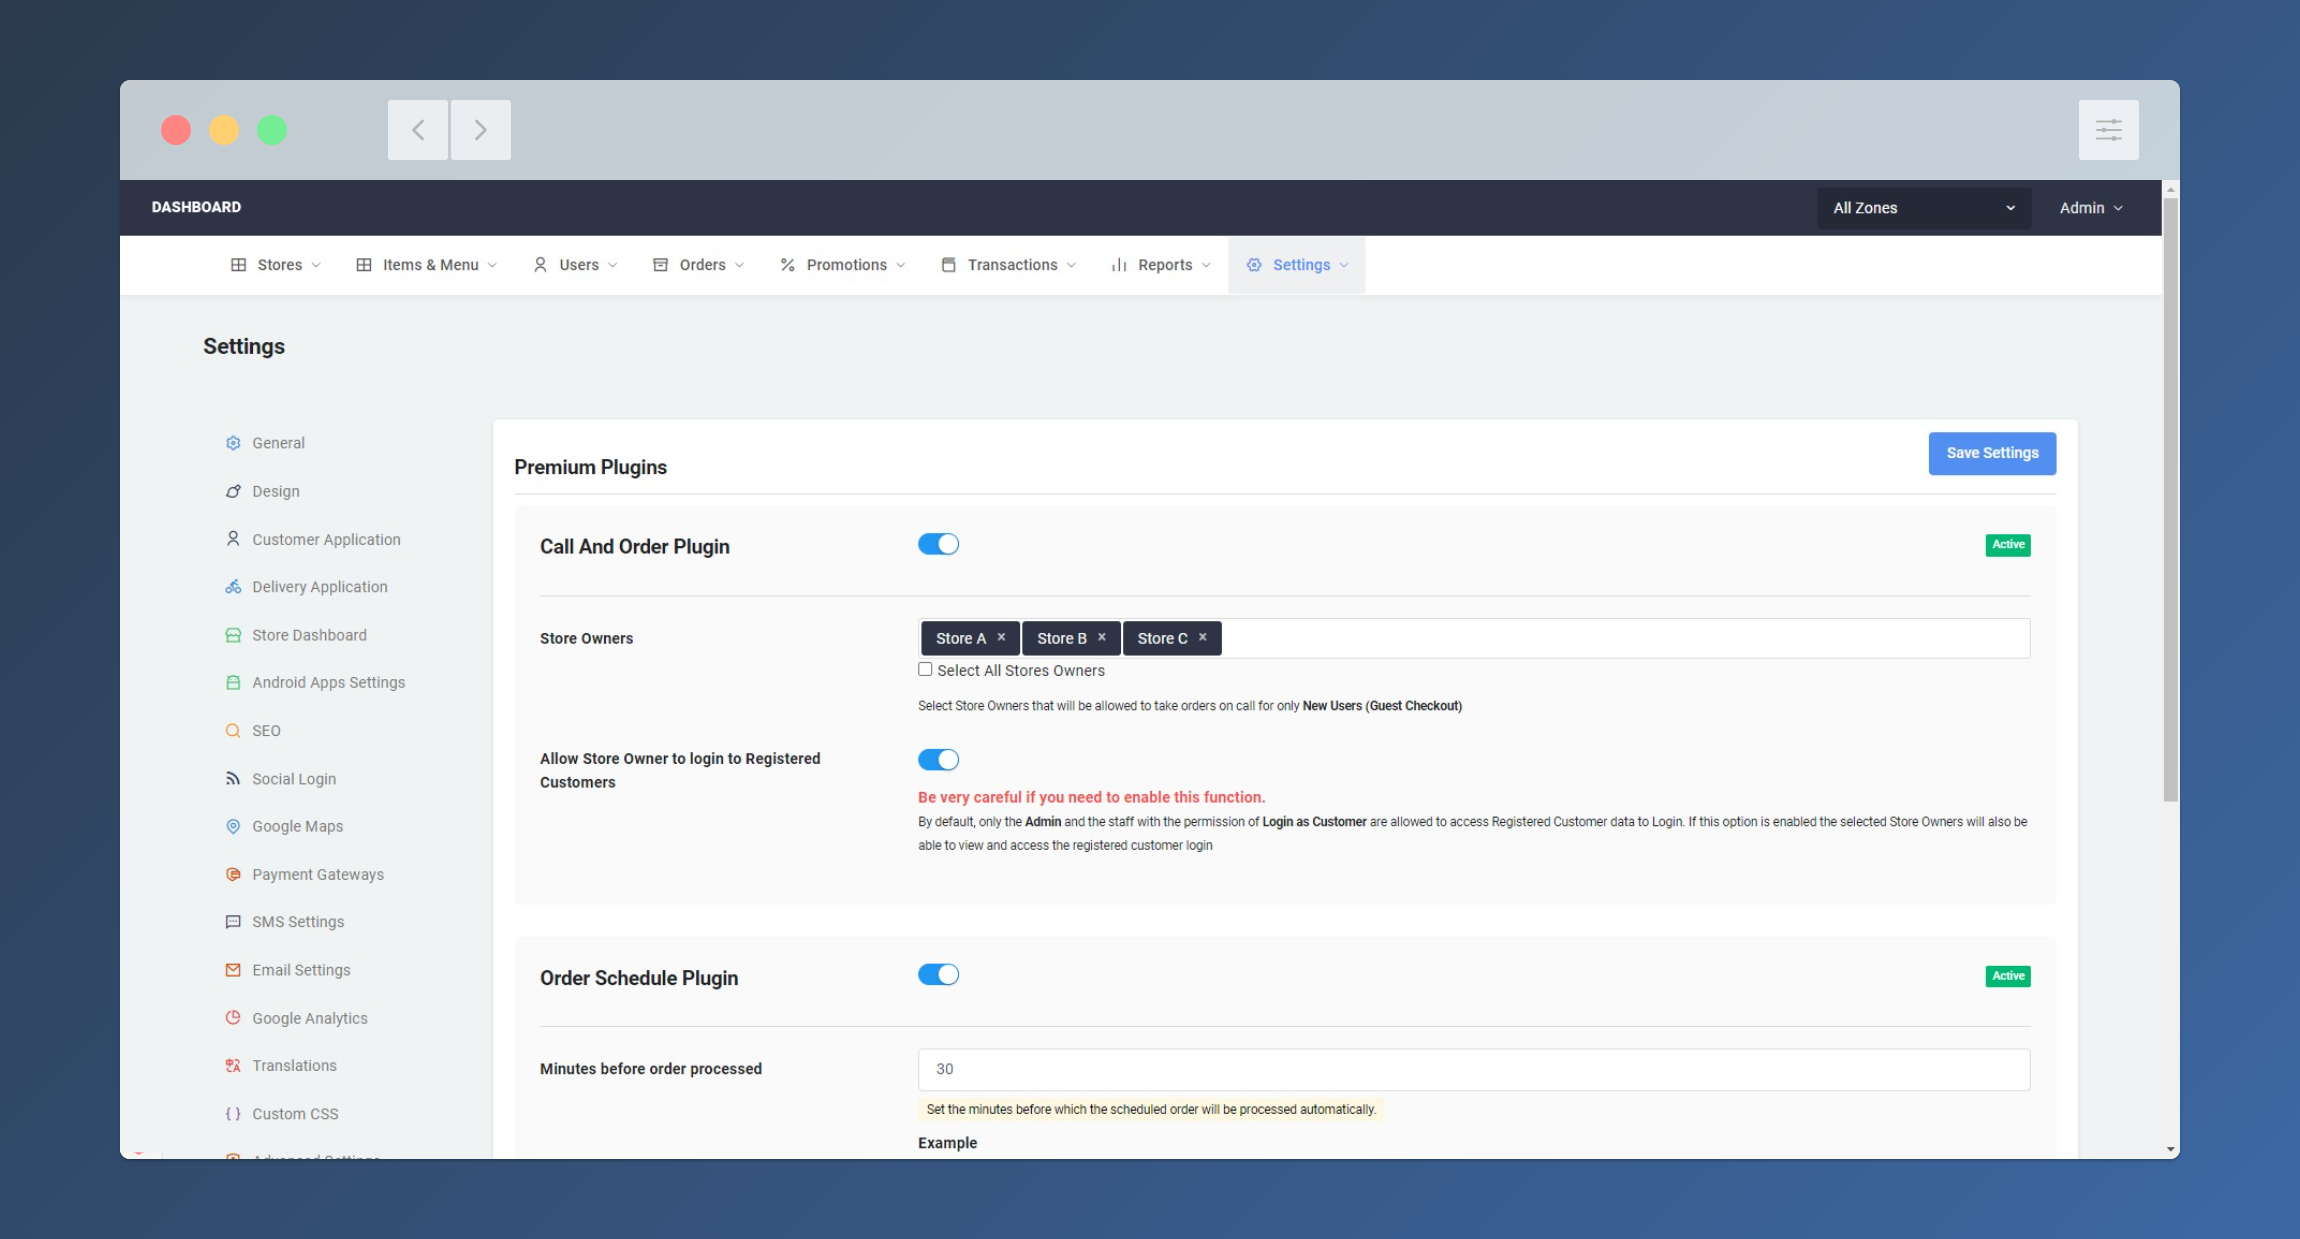
Task: Open Customer Application settings
Action: pyautogui.click(x=326, y=539)
